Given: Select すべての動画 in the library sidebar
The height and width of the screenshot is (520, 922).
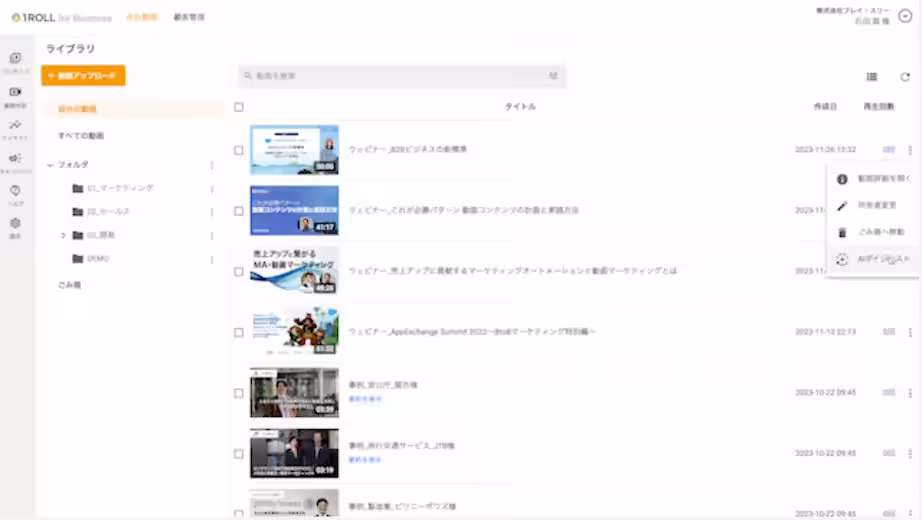Looking at the screenshot, I should 81,136.
